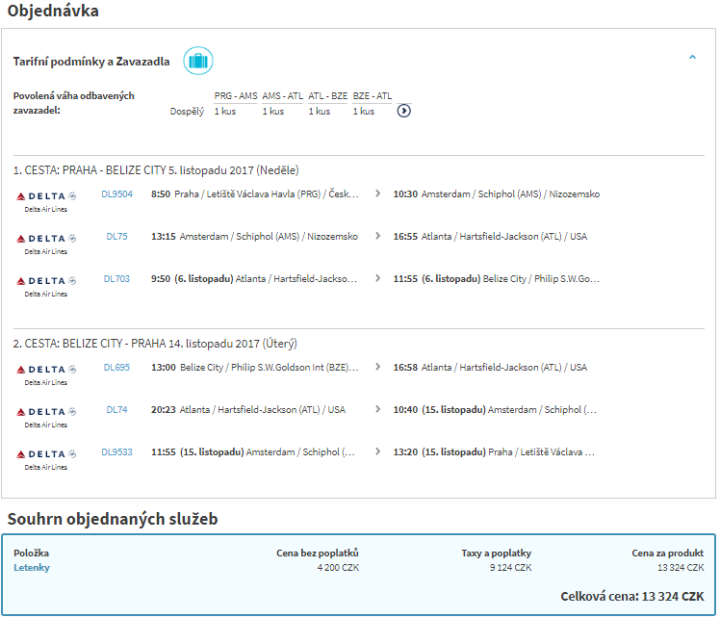This screenshot has height=618, width=720.
Task: Click the PRG - AMS baggage column header
Action: coord(236,96)
